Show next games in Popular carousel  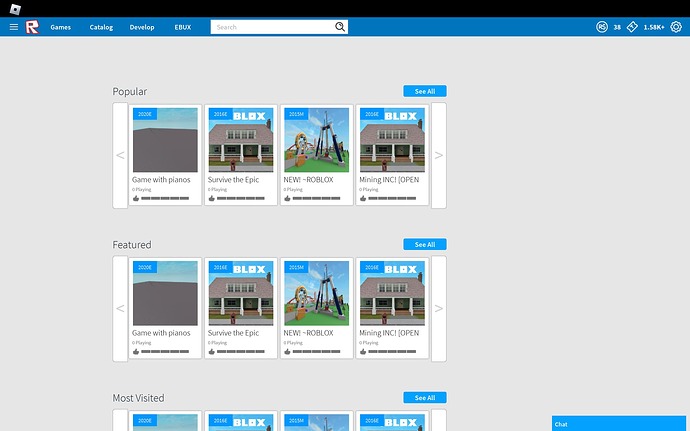click(439, 155)
